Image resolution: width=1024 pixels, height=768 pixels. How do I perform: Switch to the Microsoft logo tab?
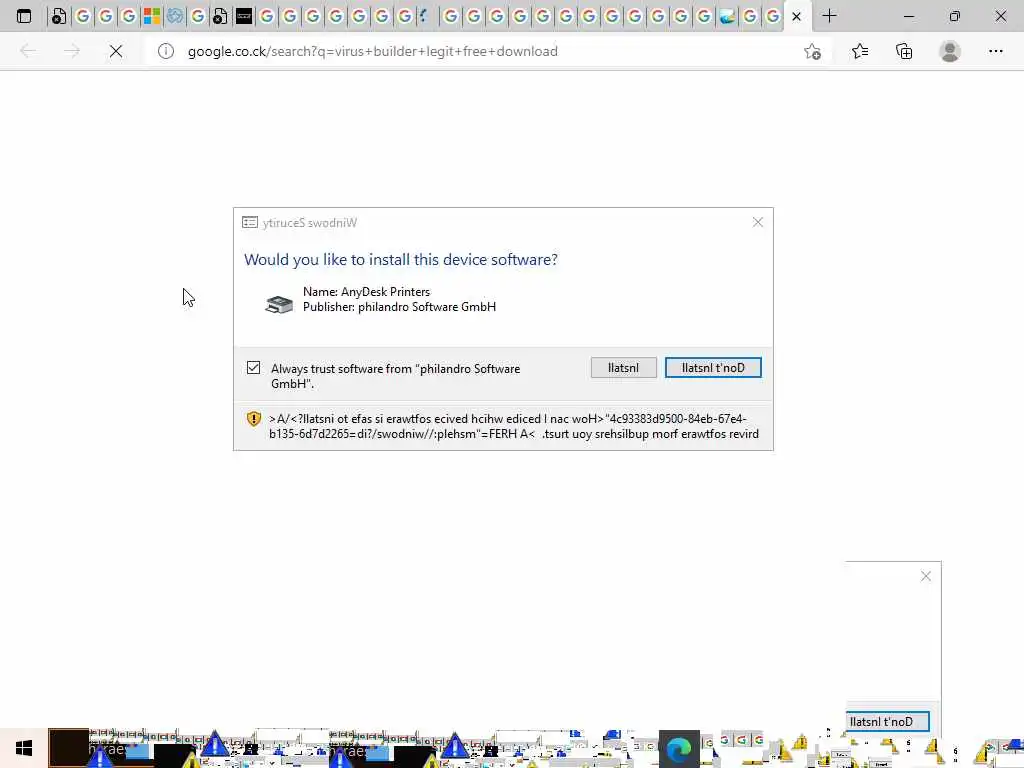(152, 16)
